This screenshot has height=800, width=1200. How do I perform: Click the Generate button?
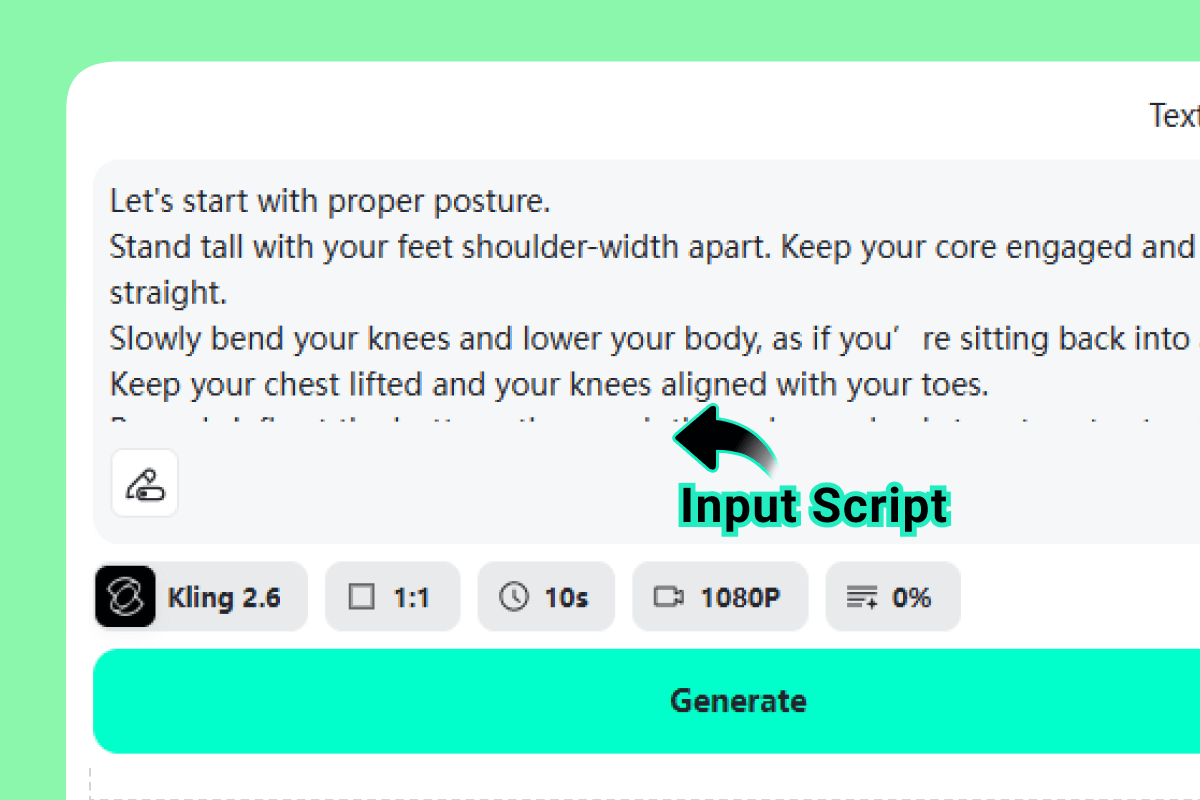pyautogui.click(x=738, y=701)
